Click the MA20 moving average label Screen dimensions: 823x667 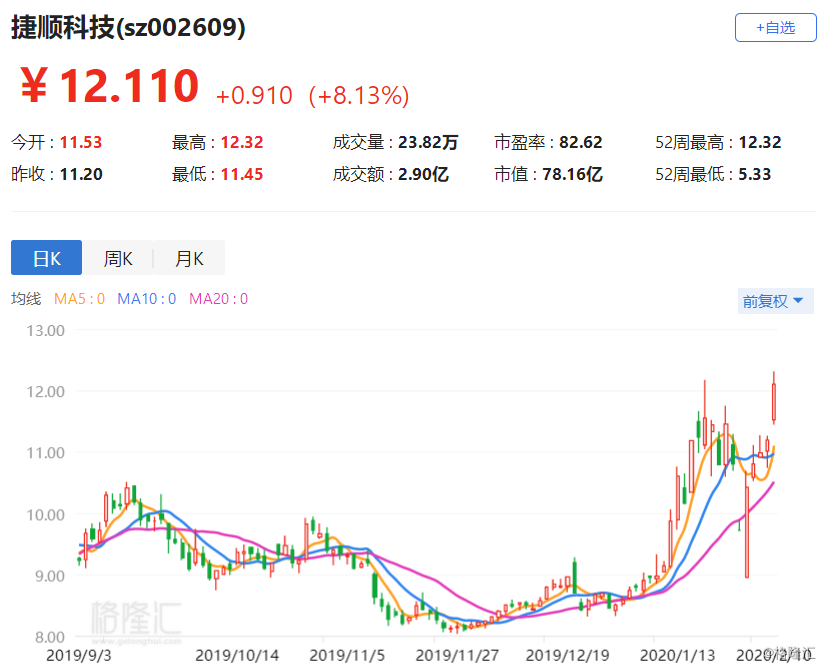coord(218,299)
